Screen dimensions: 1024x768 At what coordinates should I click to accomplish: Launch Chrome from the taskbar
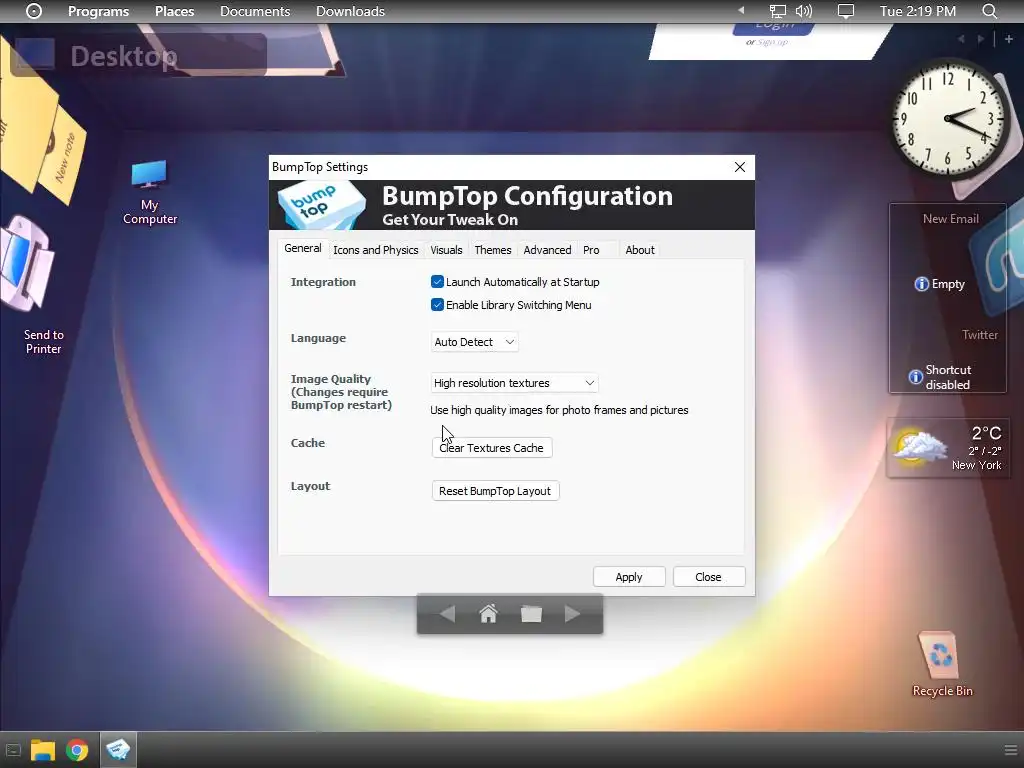[77, 750]
